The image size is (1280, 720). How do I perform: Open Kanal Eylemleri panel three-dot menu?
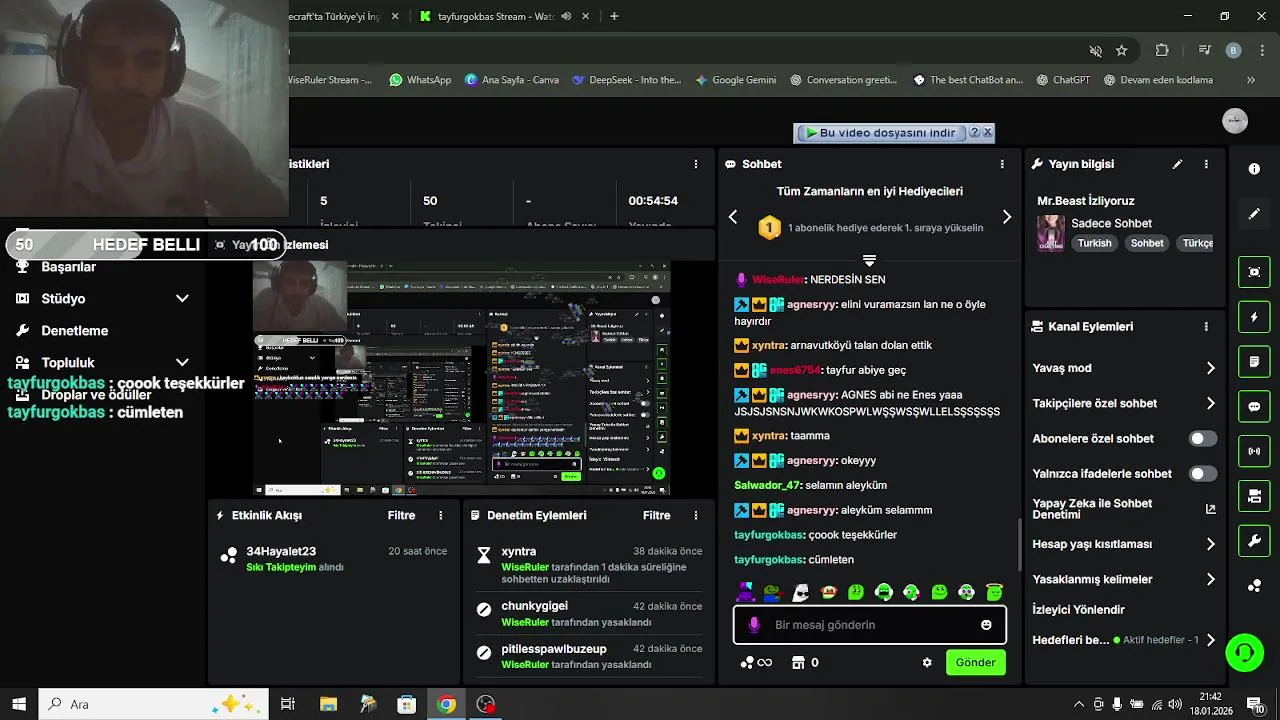point(1206,327)
